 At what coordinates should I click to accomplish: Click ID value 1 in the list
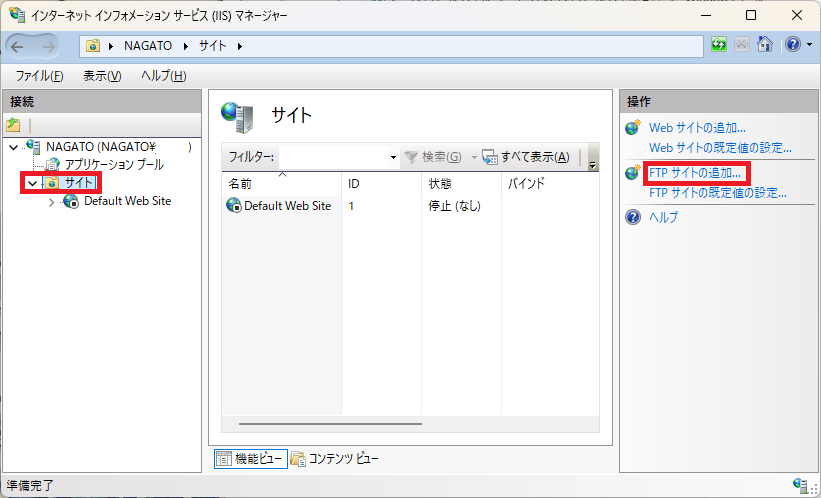[x=351, y=206]
